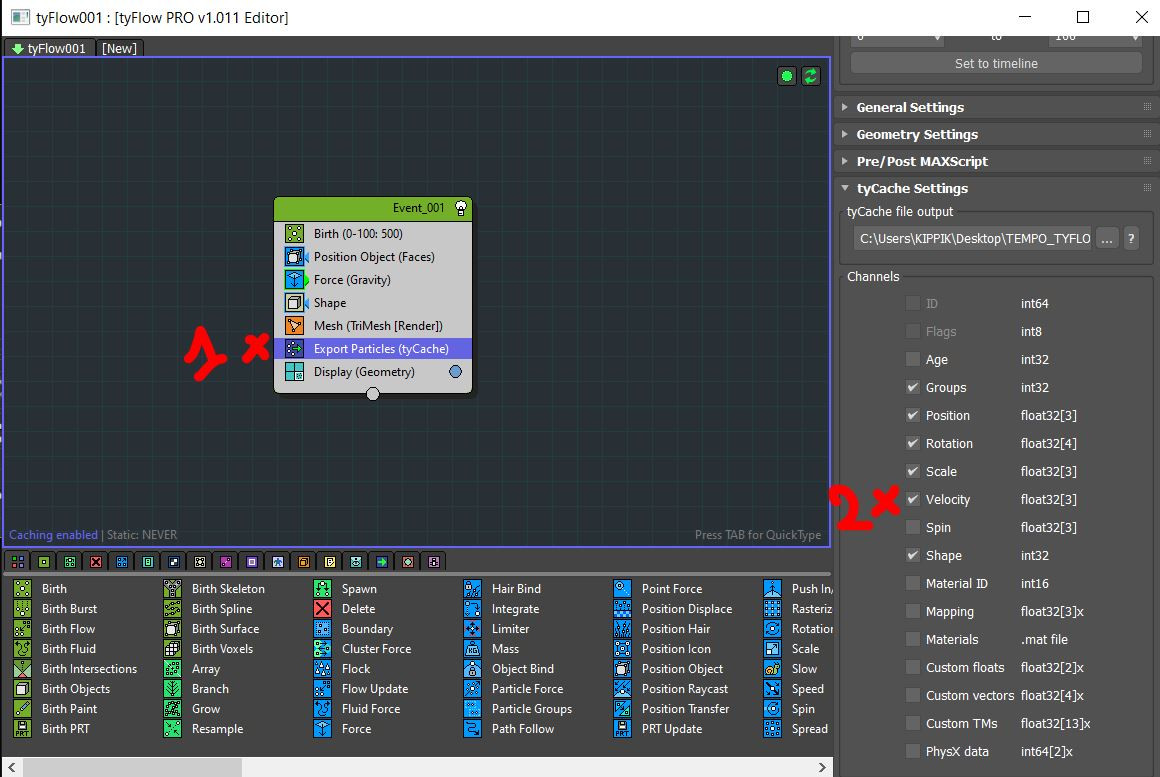Image resolution: width=1160 pixels, height=777 pixels.
Task: Click the Event_001 output connector circle
Action: pos(373,394)
